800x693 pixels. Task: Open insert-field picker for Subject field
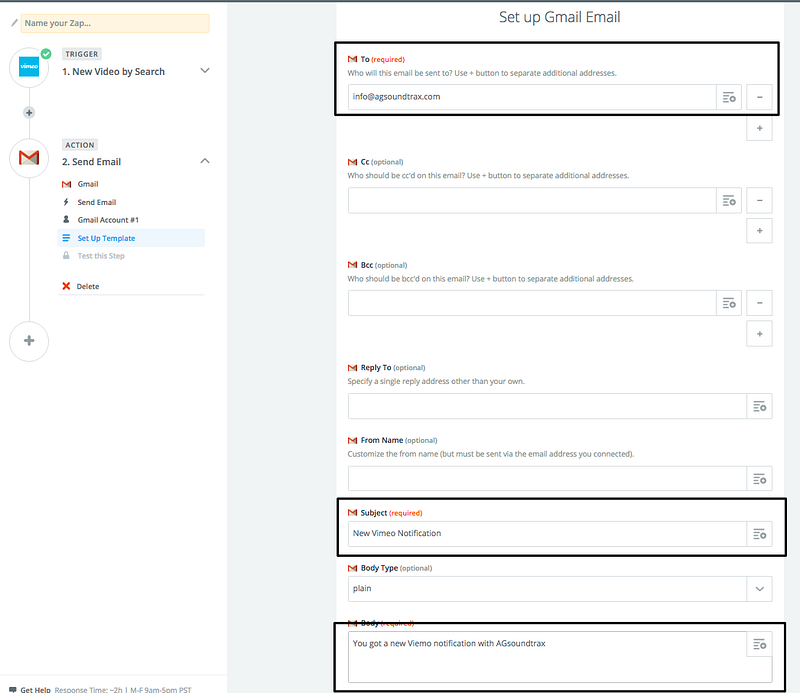759,534
